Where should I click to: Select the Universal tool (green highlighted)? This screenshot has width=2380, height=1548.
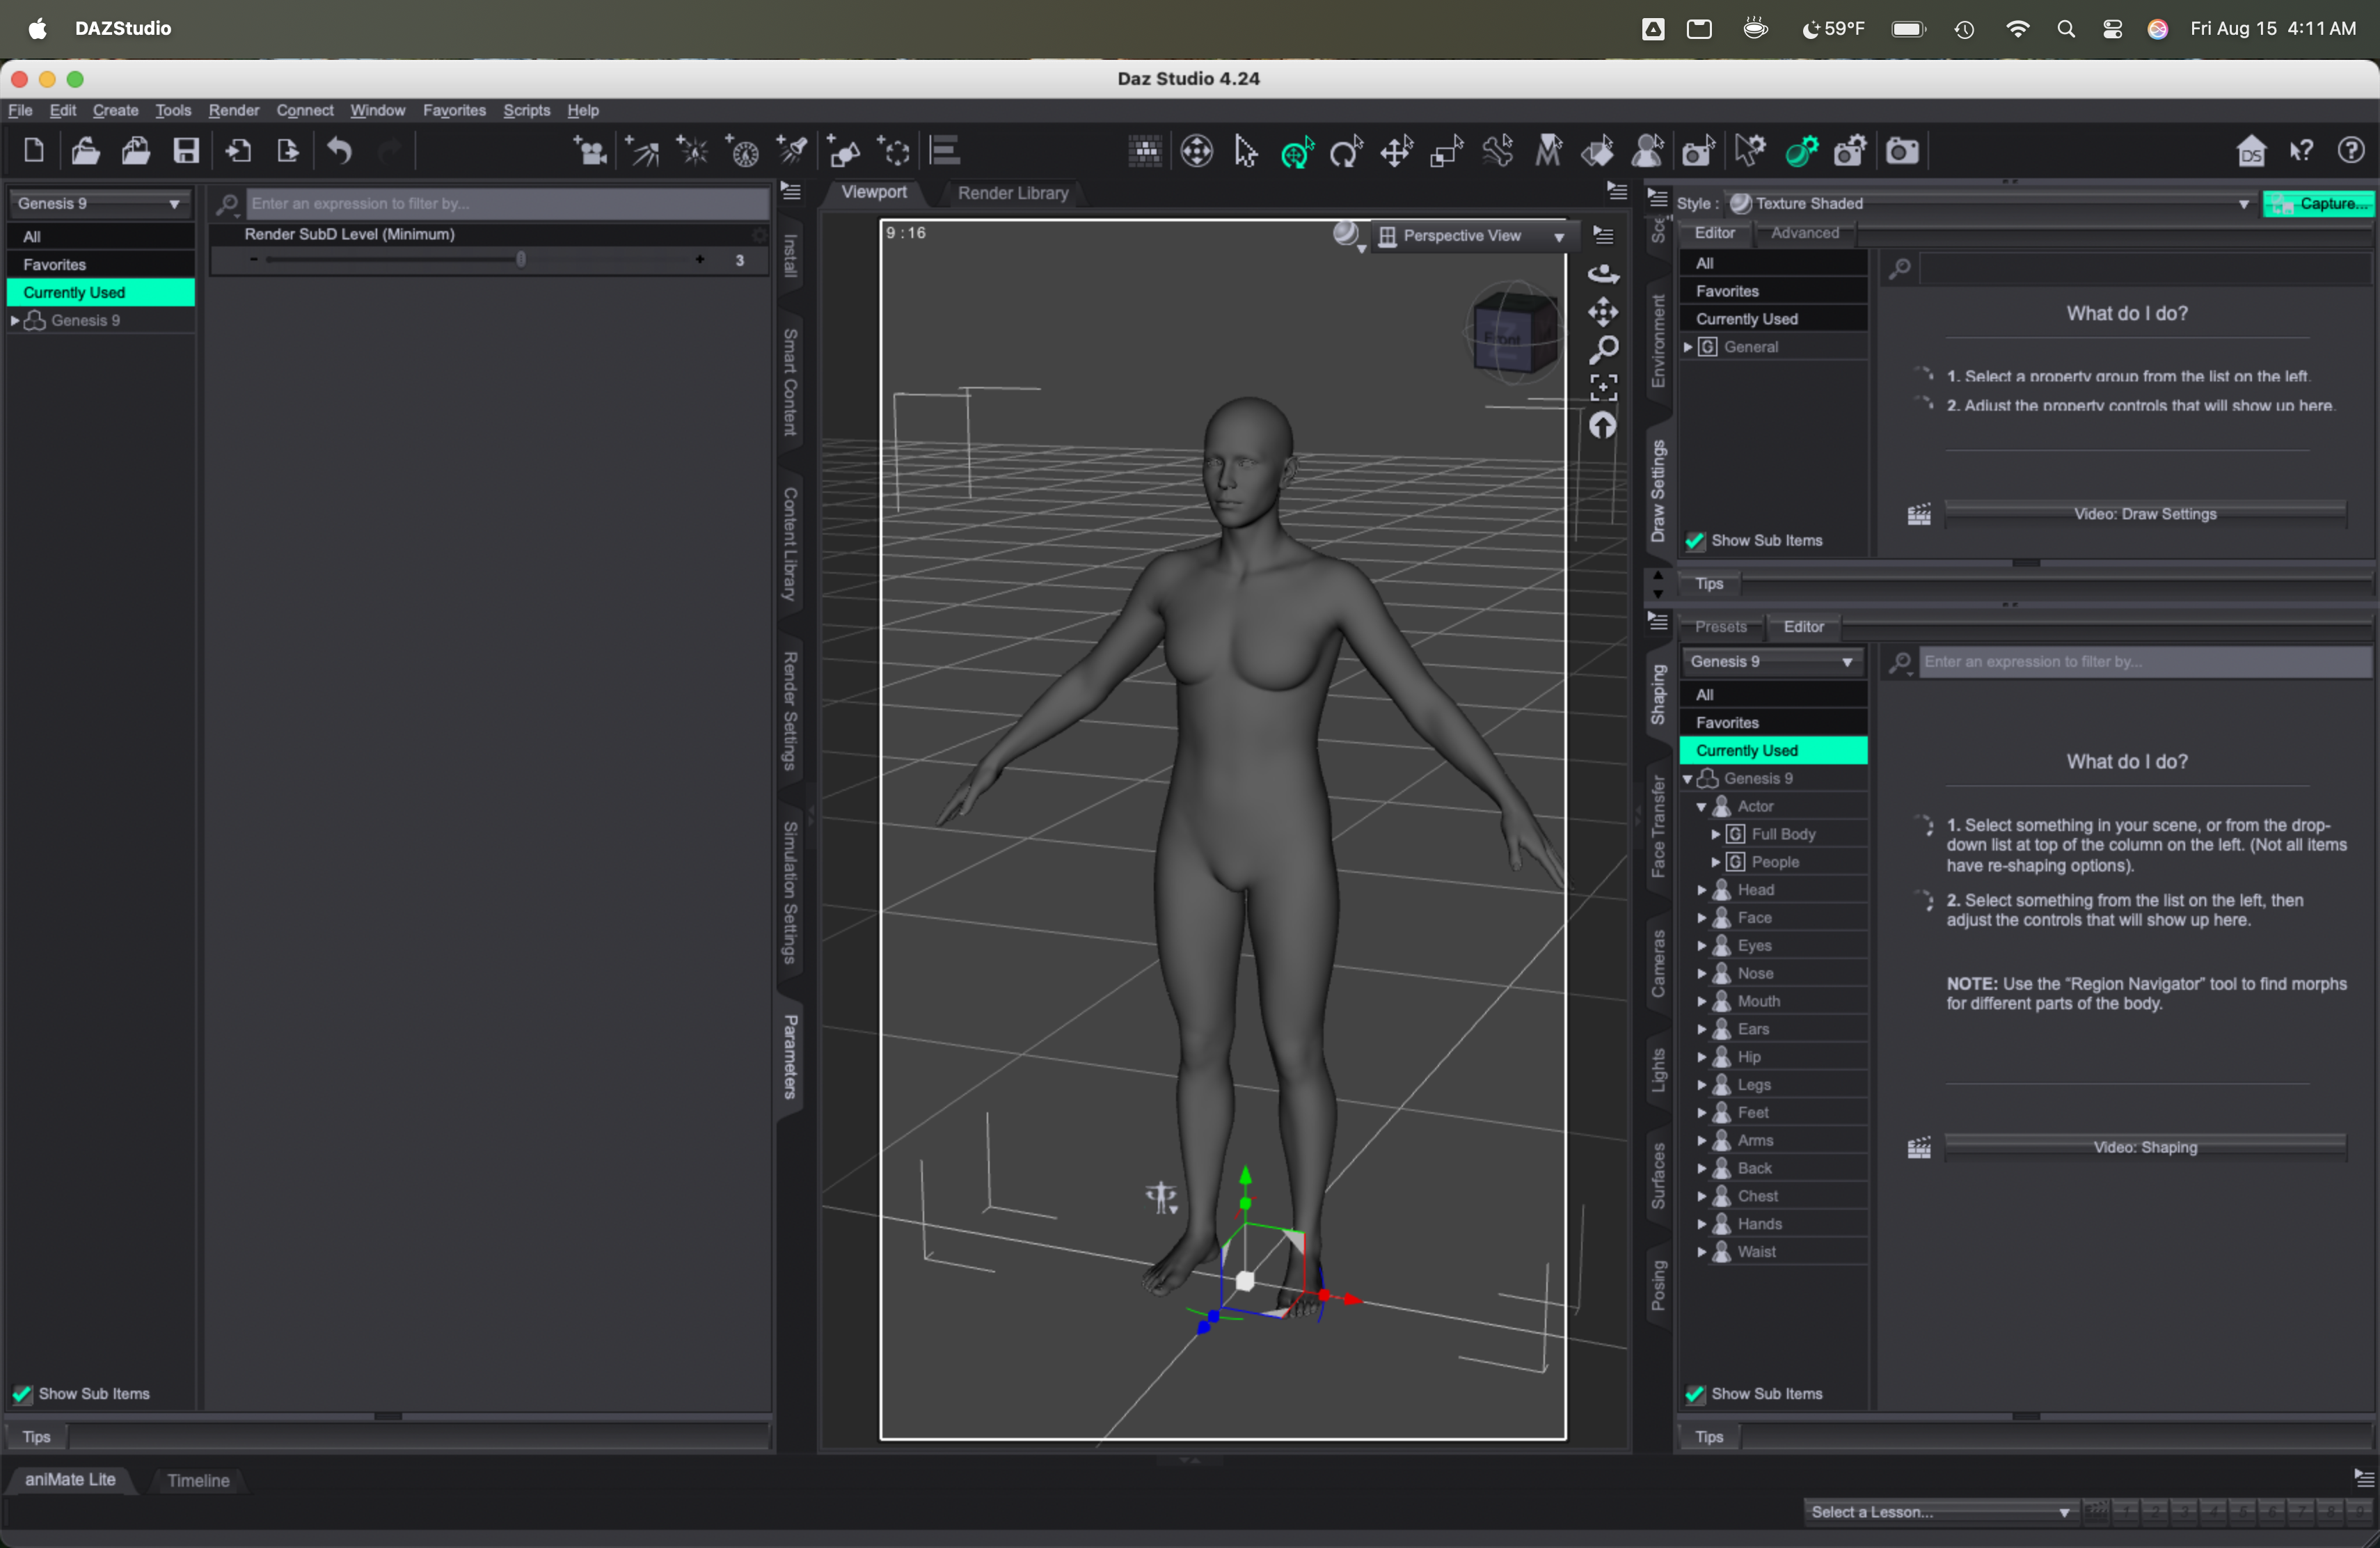click(1297, 151)
